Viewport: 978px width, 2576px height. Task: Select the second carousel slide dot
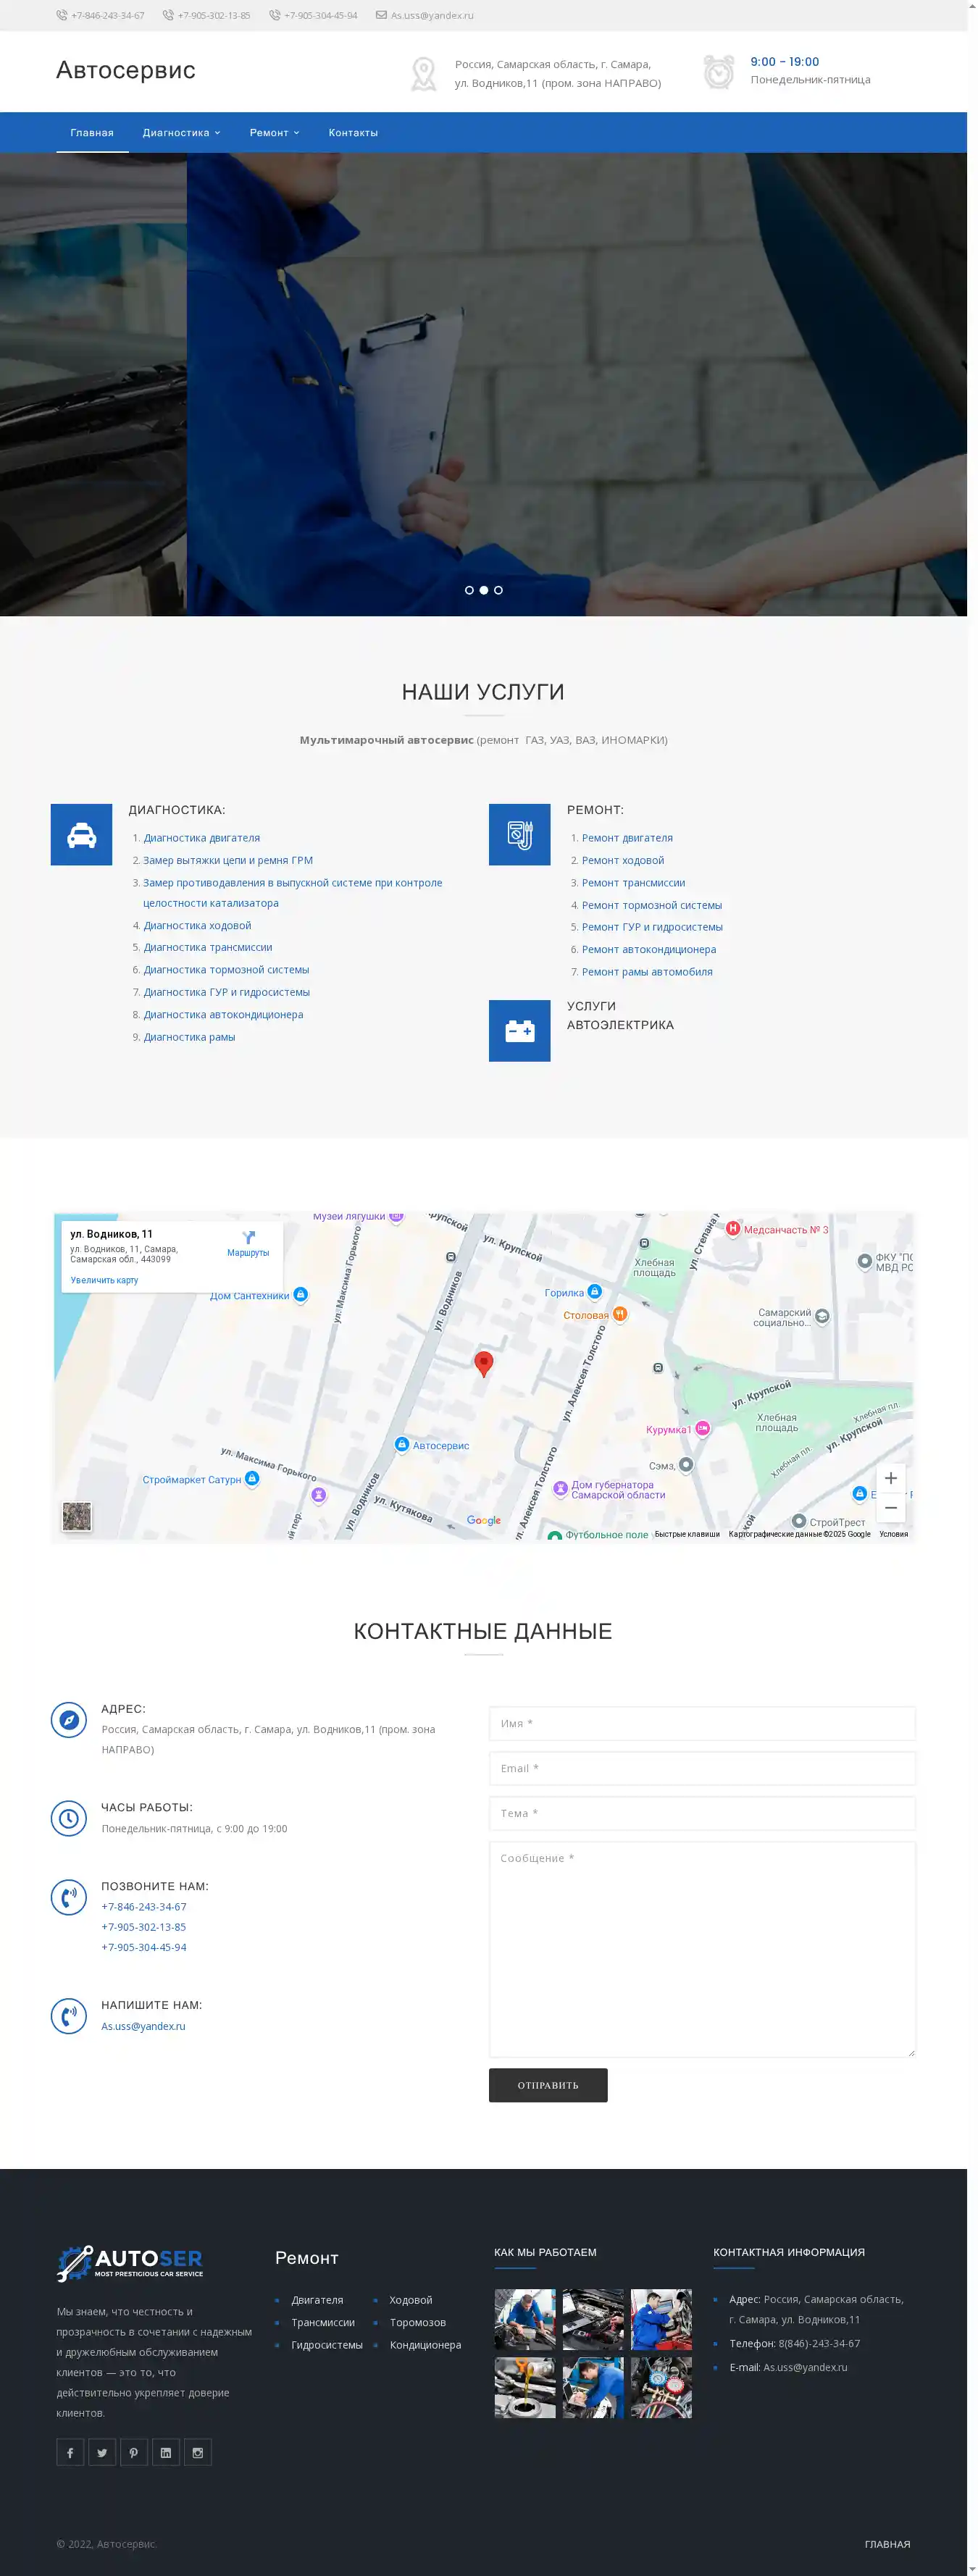click(484, 590)
